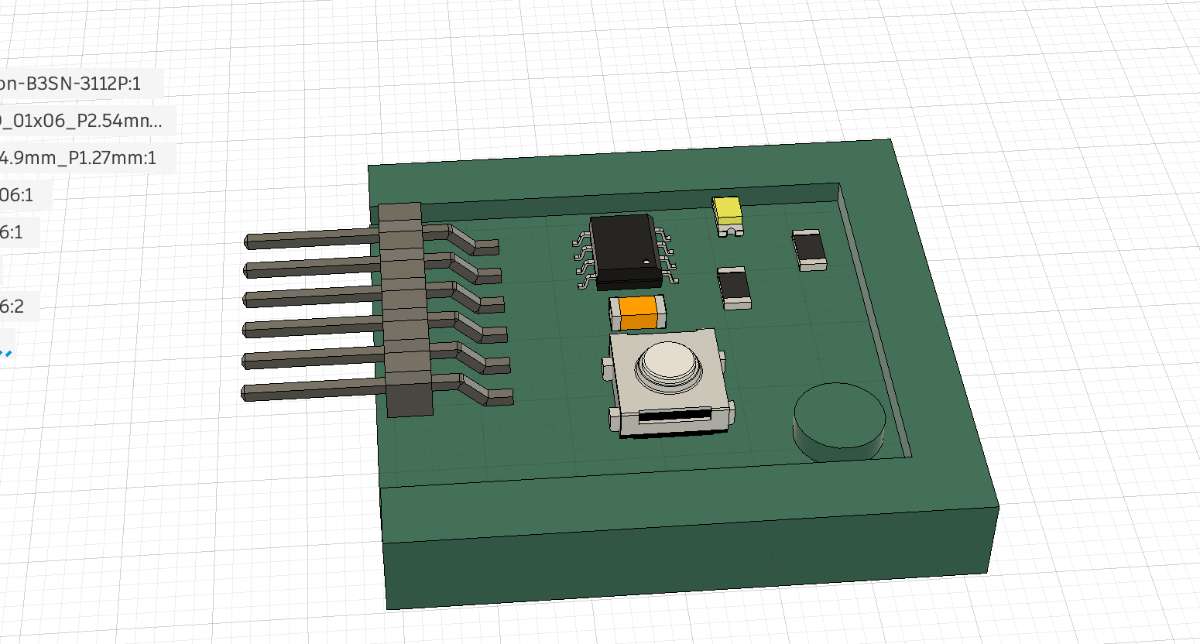Select the bottommost metal pin of the header
The height and width of the screenshot is (644, 1200).
(x=311, y=389)
